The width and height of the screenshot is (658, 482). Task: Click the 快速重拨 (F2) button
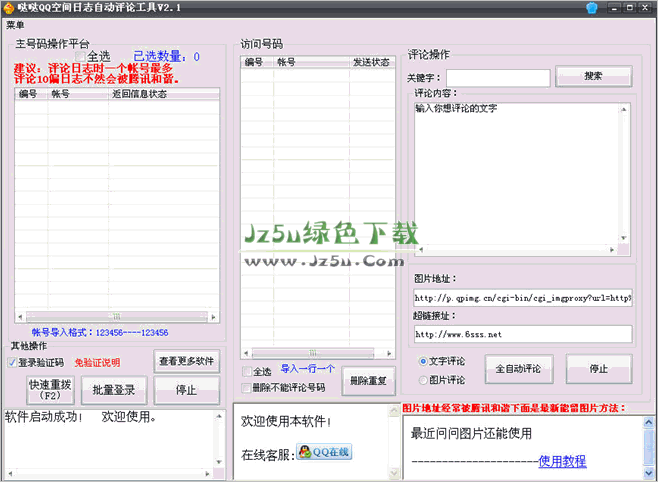click(50, 390)
